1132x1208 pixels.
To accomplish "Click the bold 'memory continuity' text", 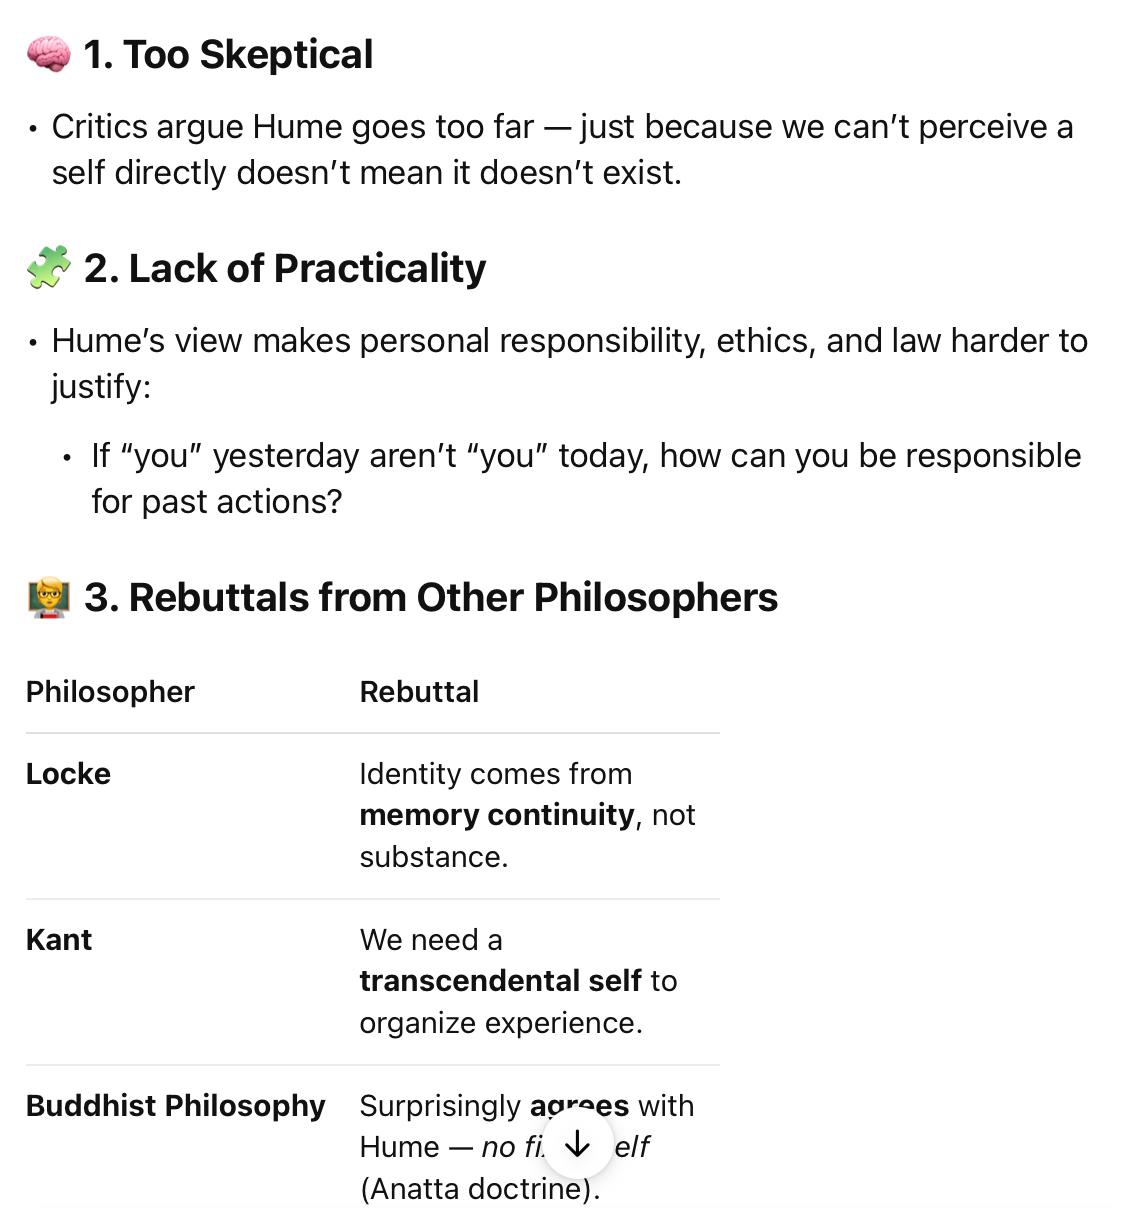I will click(x=497, y=815).
